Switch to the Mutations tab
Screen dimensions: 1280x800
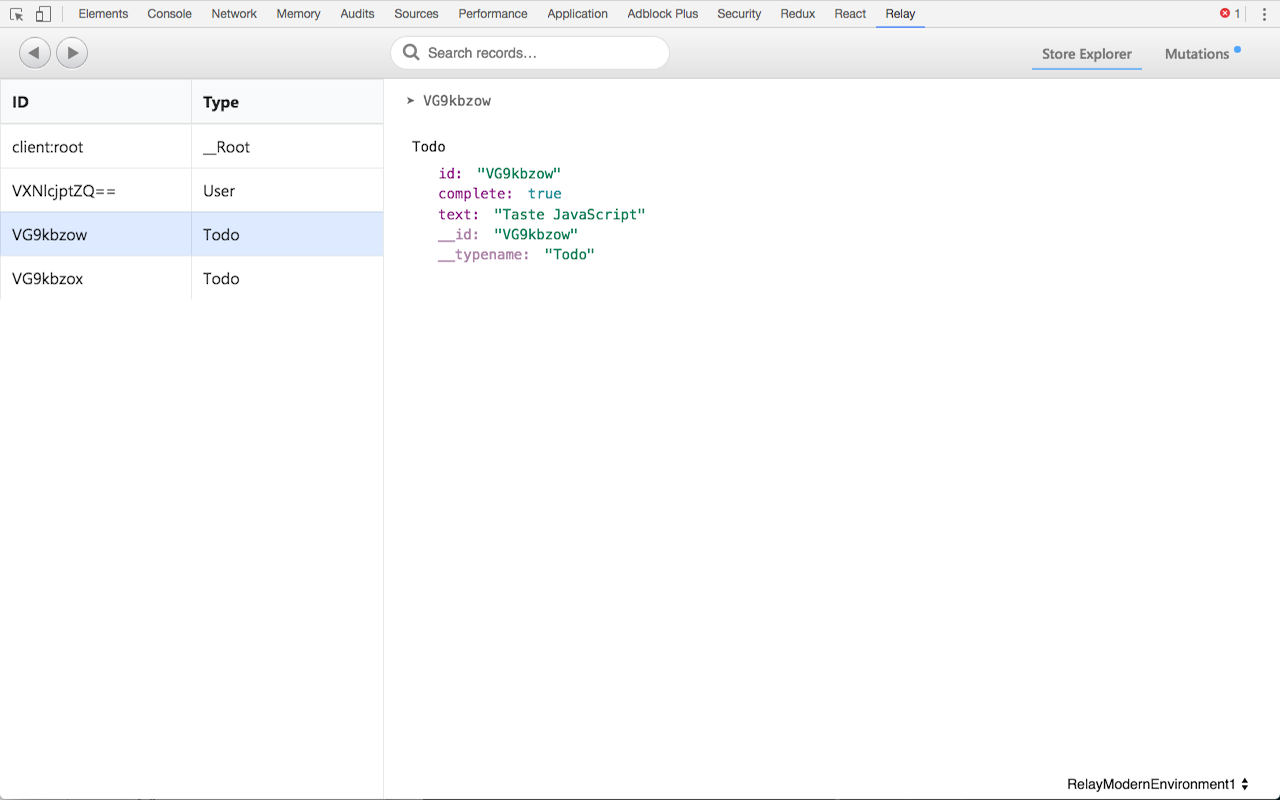[x=1196, y=54]
